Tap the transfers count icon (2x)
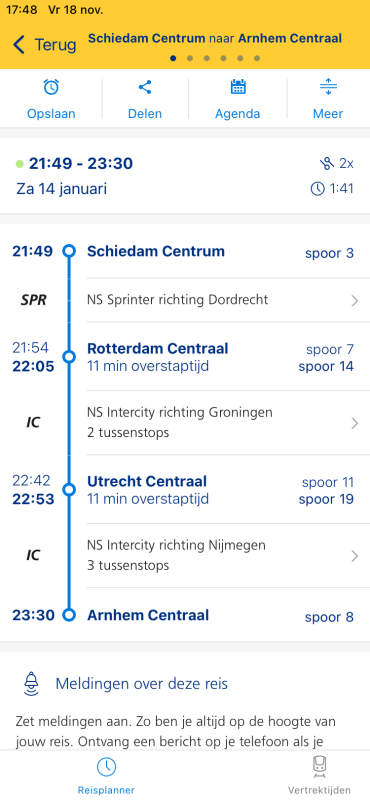The image size is (370, 800). pyautogui.click(x=327, y=164)
